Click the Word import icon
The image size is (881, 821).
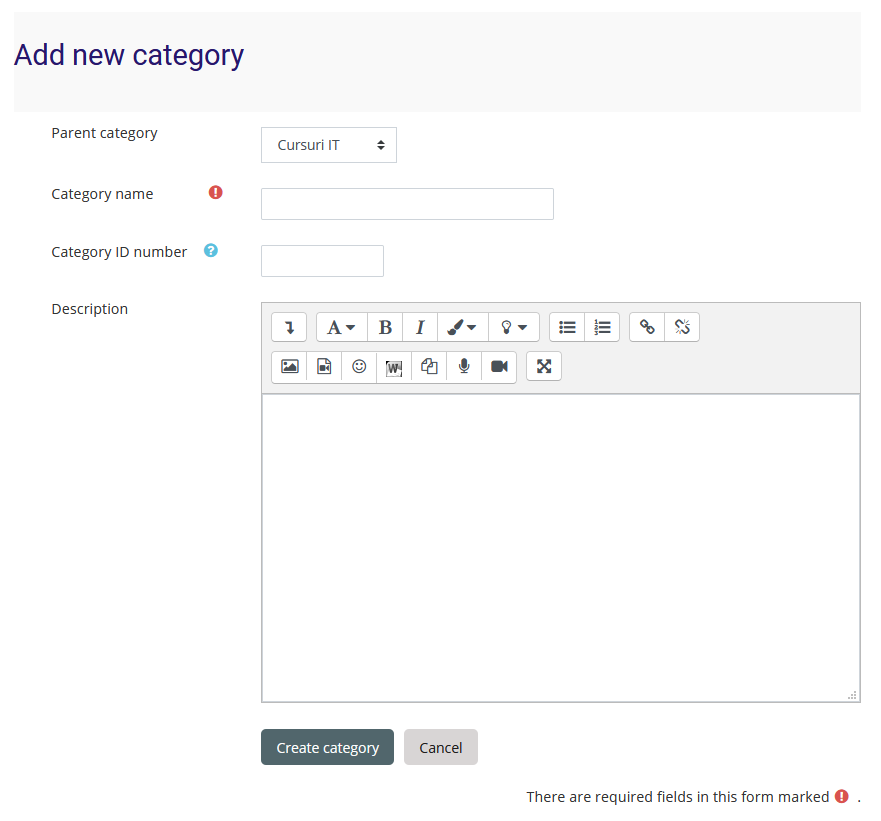(394, 366)
